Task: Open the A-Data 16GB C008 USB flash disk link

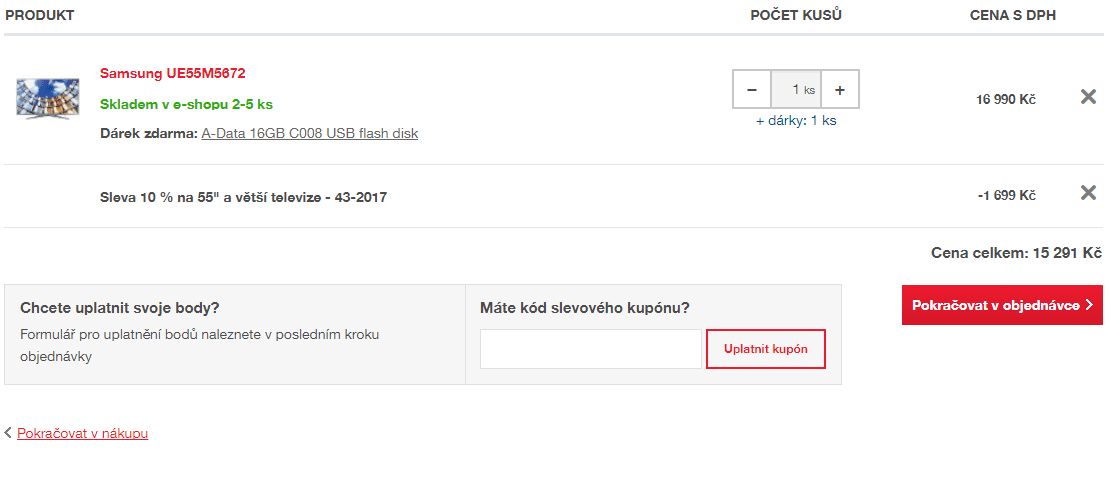Action: [310, 133]
